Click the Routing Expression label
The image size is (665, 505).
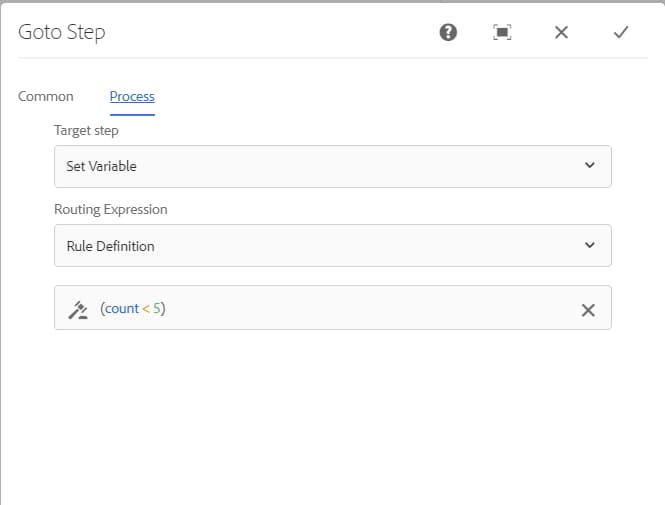pos(110,210)
